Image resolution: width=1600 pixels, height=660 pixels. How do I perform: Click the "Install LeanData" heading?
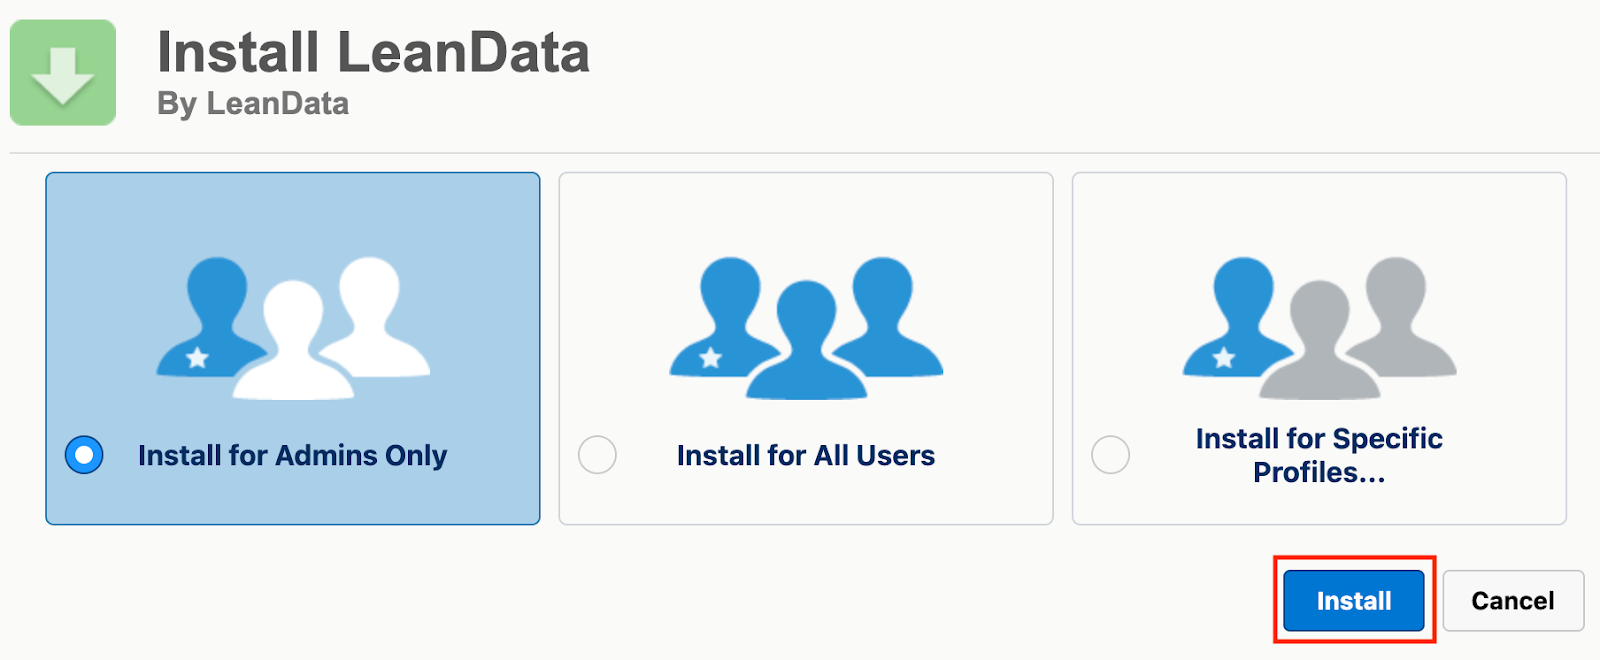click(373, 52)
